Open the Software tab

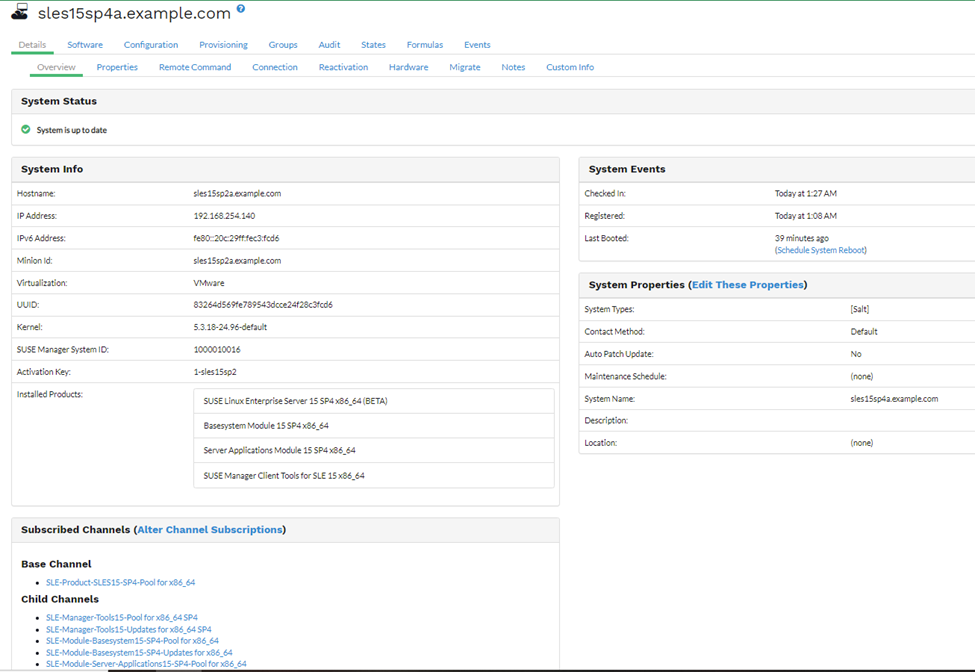coord(85,45)
